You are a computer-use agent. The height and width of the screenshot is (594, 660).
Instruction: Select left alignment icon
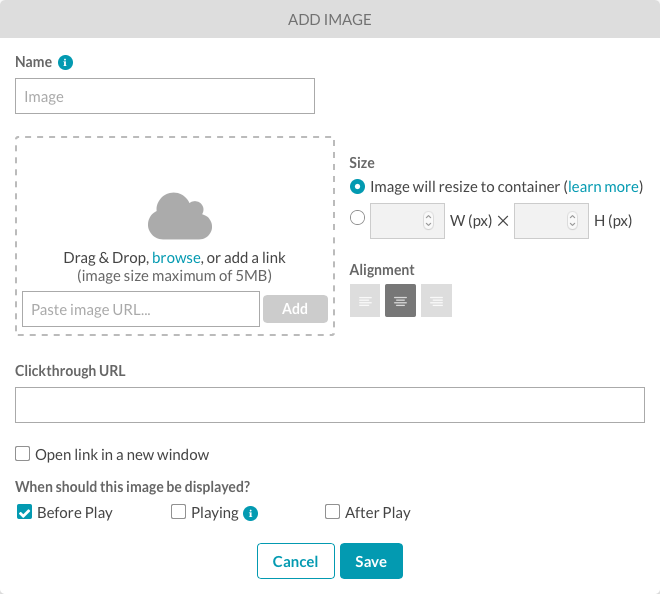click(x=365, y=301)
